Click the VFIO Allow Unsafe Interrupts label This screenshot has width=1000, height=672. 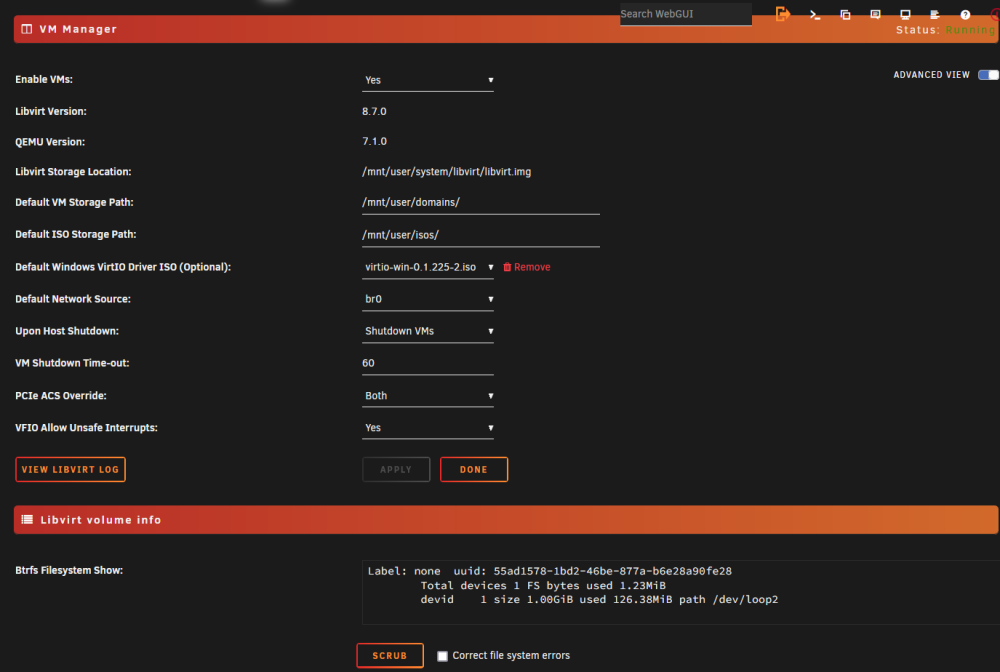86,428
